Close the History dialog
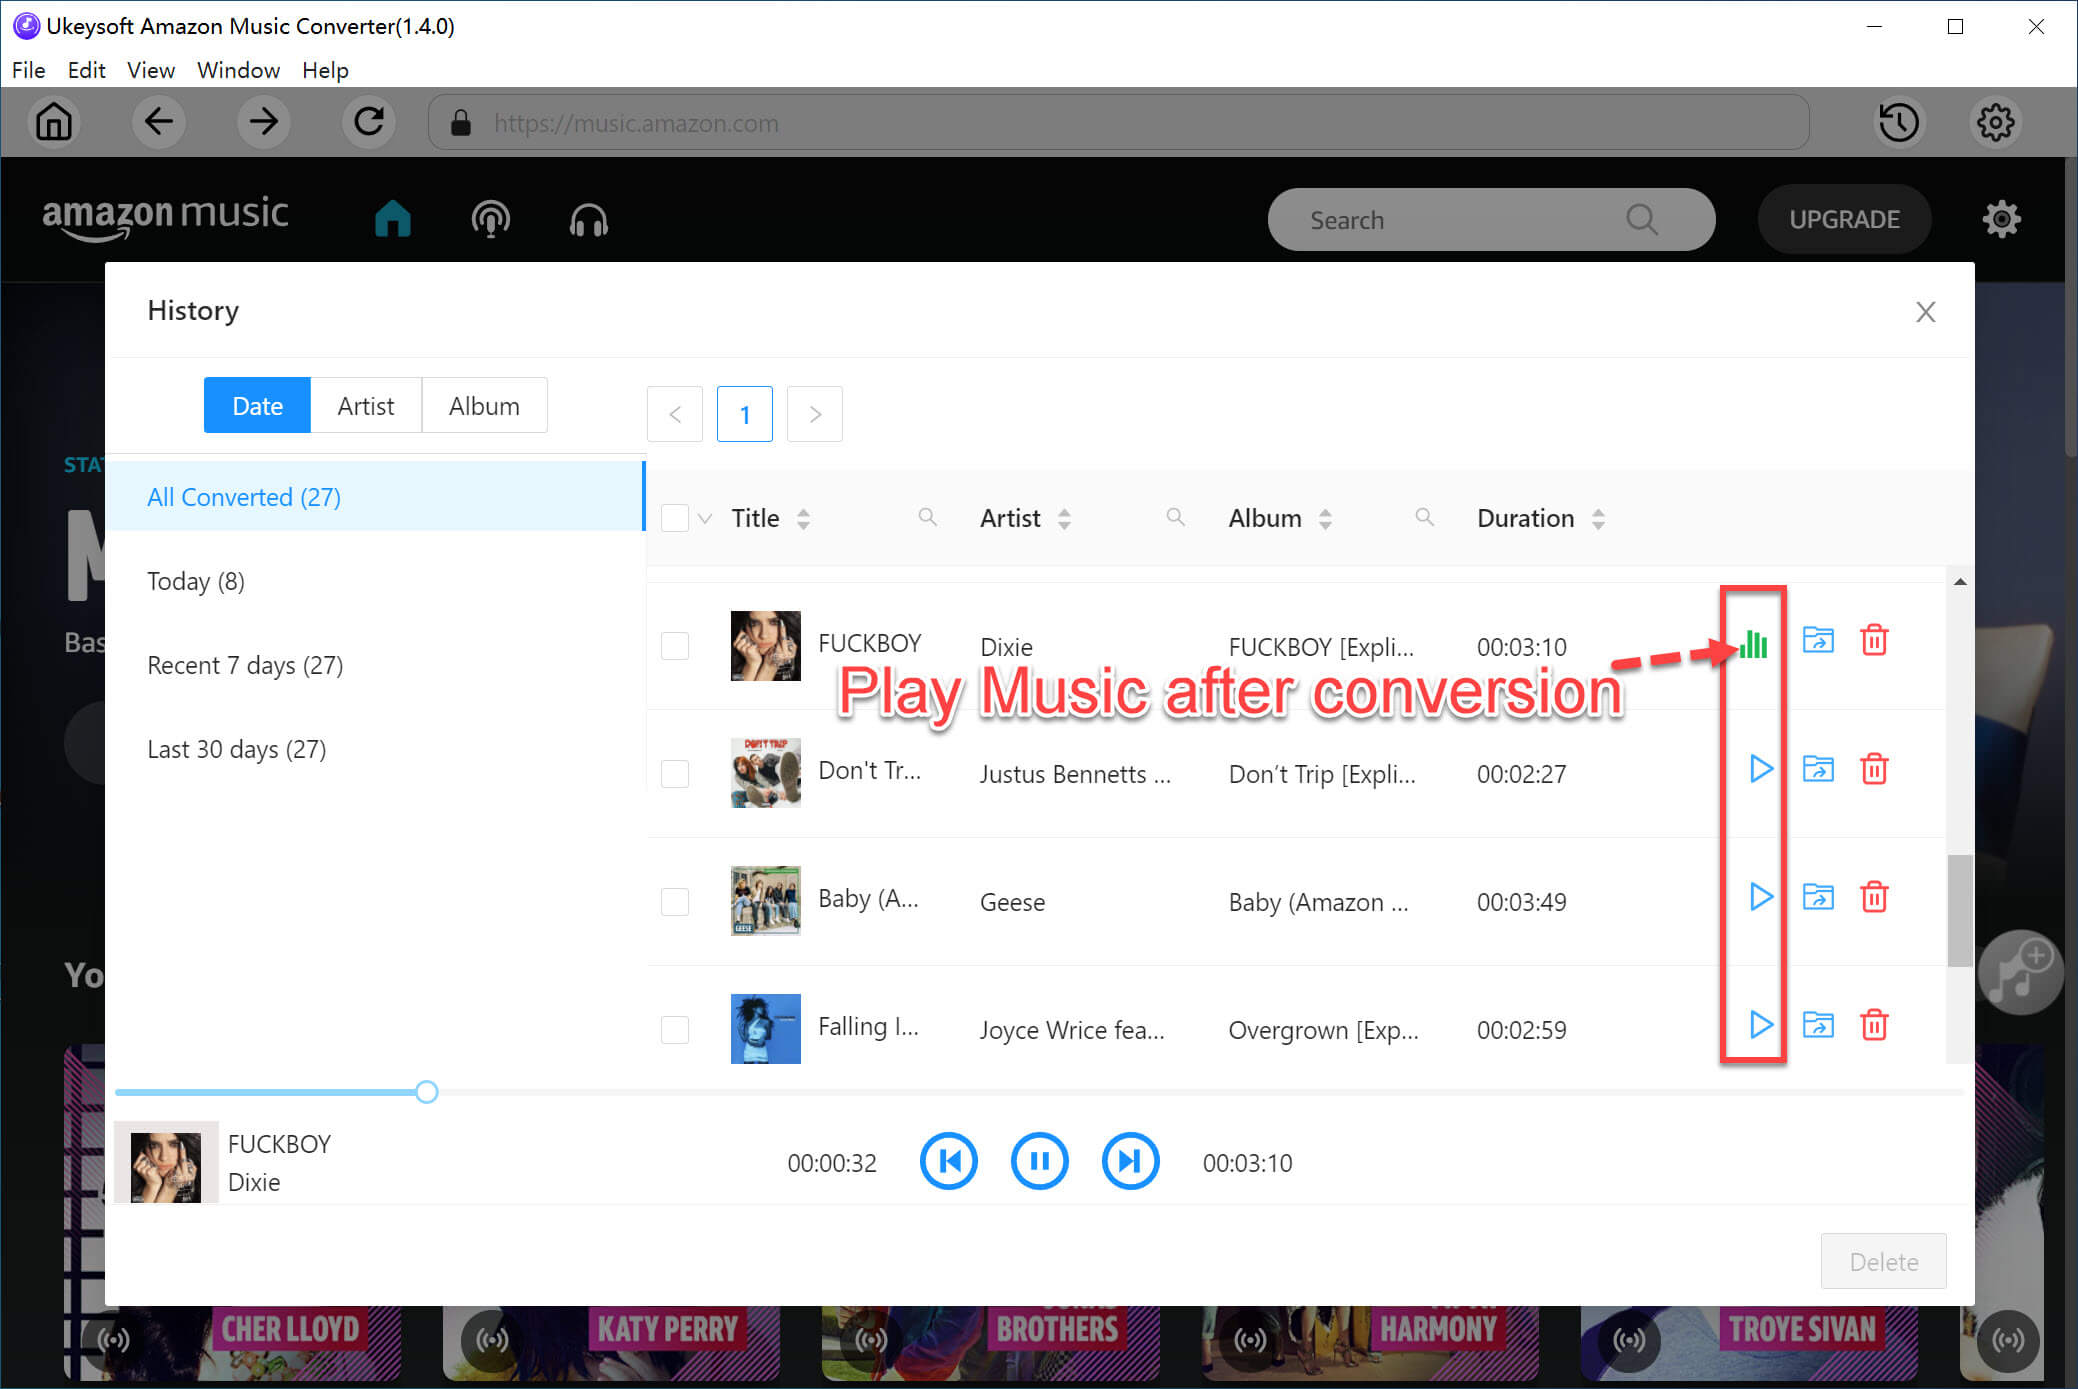The height and width of the screenshot is (1389, 2078). point(1925,312)
